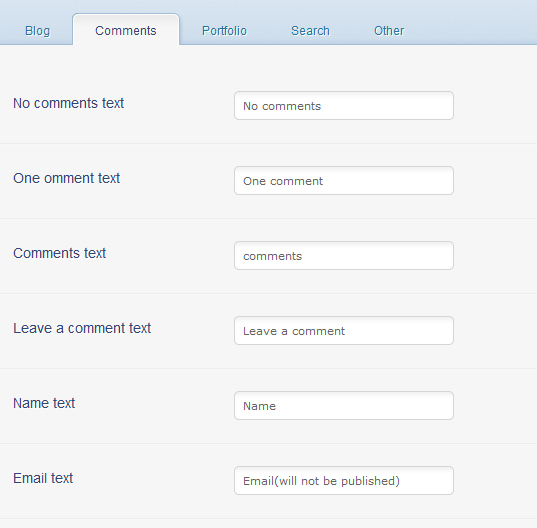Click the 'Leave a comment text' label

pos(82,328)
